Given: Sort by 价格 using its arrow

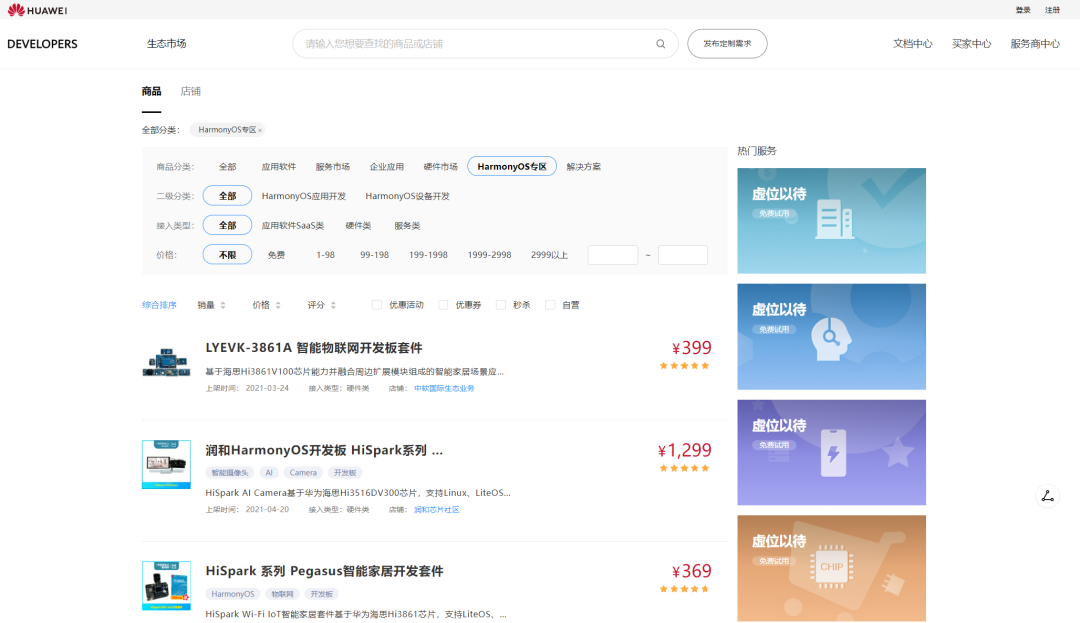Looking at the screenshot, I should (x=278, y=305).
